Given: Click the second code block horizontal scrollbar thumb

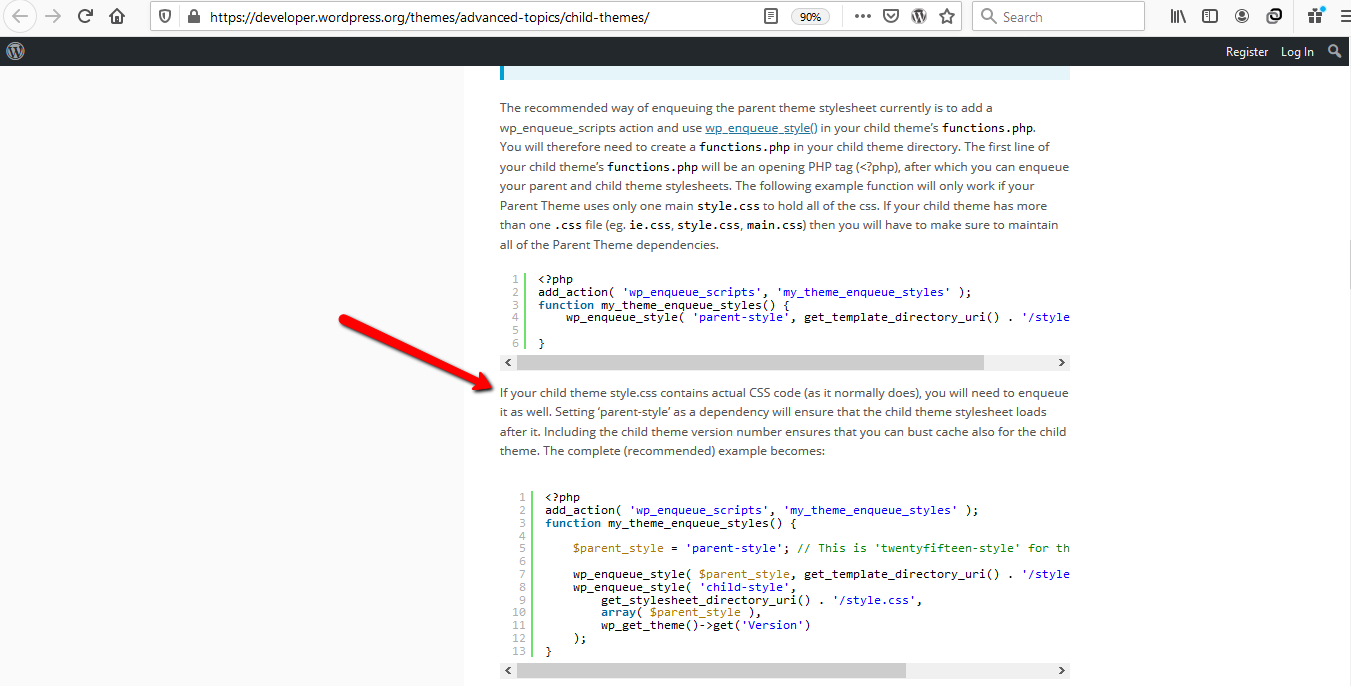Looking at the screenshot, I should point(711,671).
